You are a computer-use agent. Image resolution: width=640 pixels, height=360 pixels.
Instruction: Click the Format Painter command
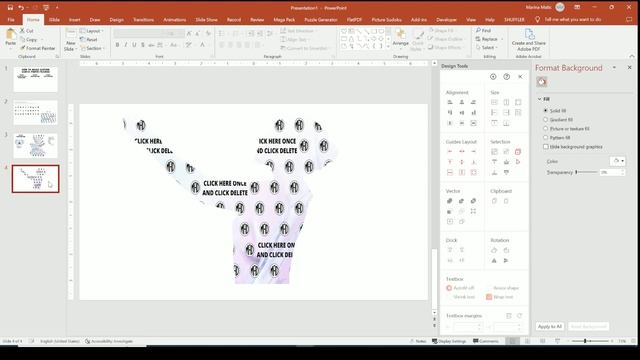point(38,48)
